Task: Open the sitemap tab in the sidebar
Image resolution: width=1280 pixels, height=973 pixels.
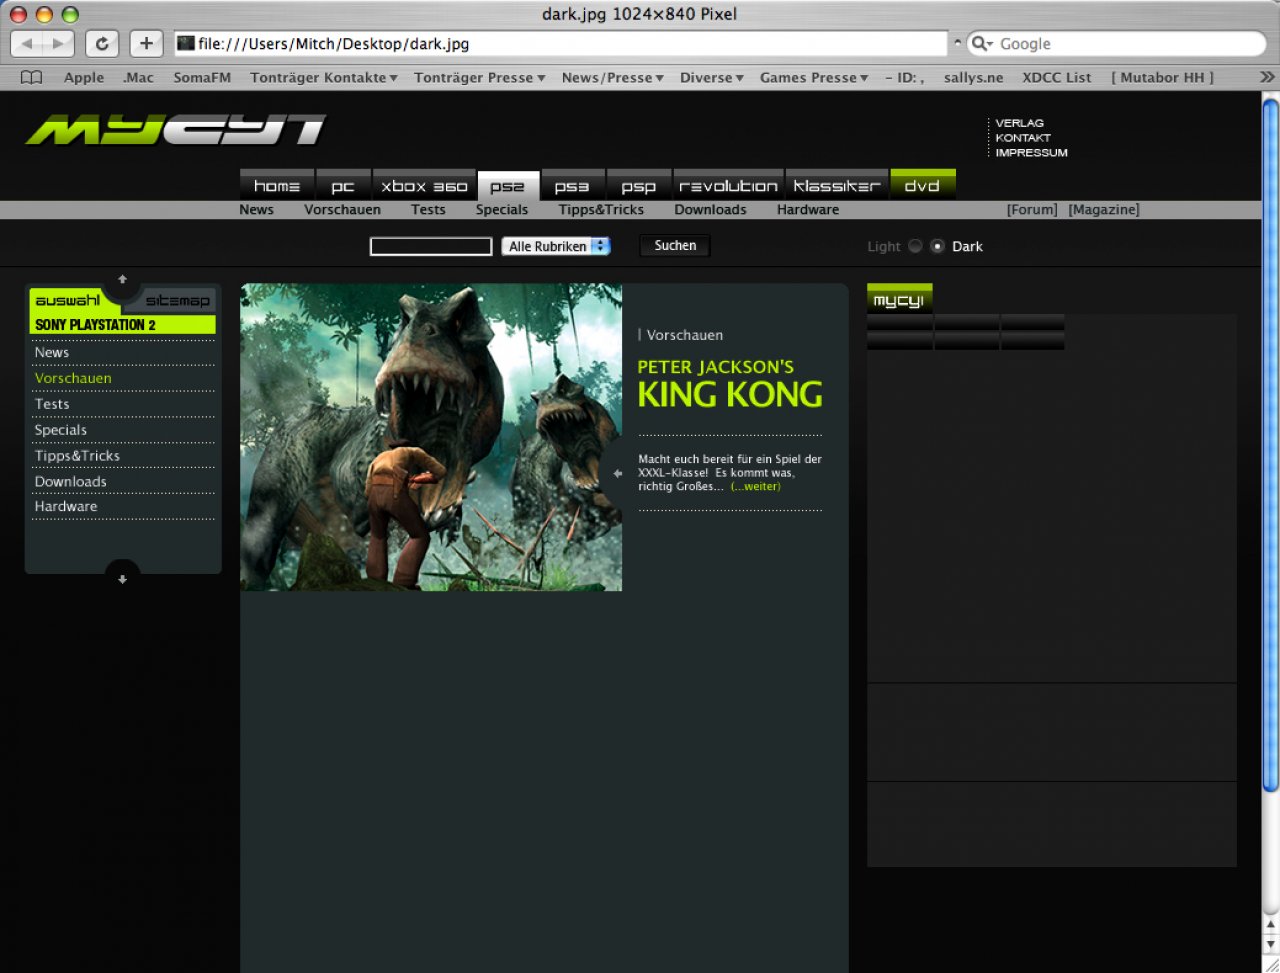Action: tap(178, 300)
